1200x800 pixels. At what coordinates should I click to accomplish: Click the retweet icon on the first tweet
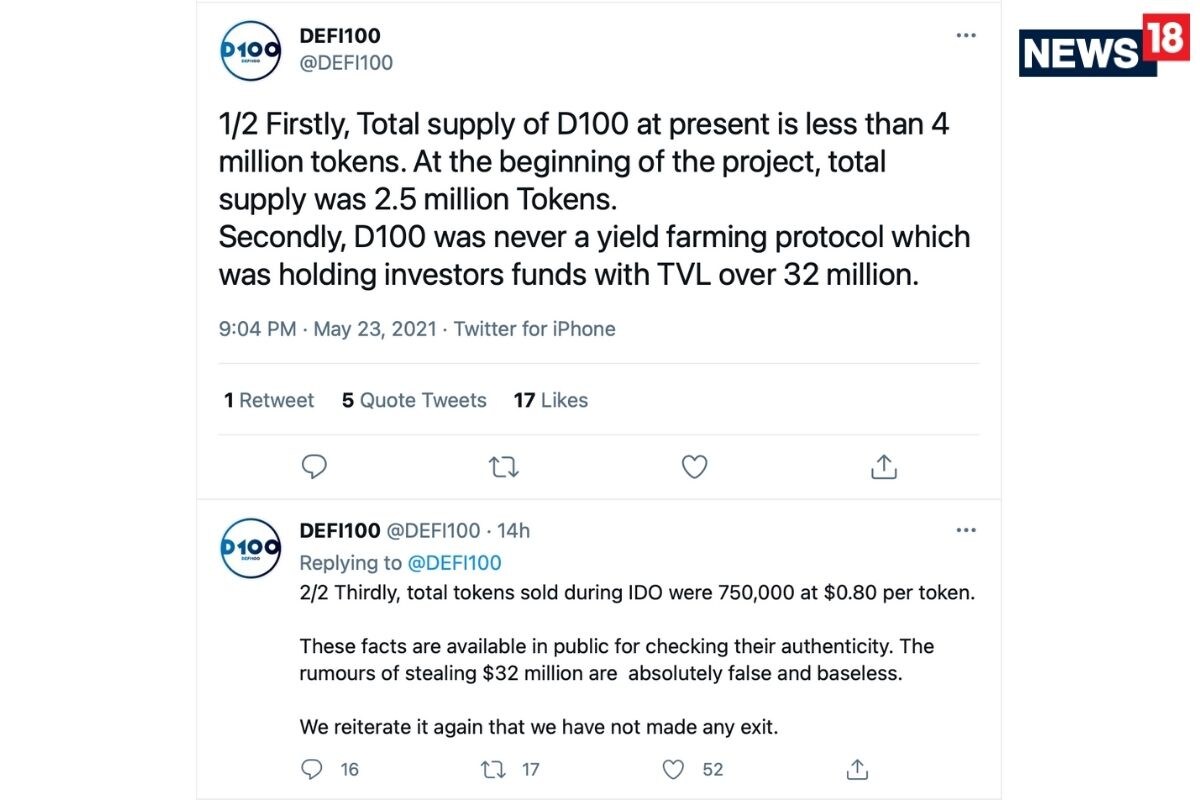(x=503, y=466)
